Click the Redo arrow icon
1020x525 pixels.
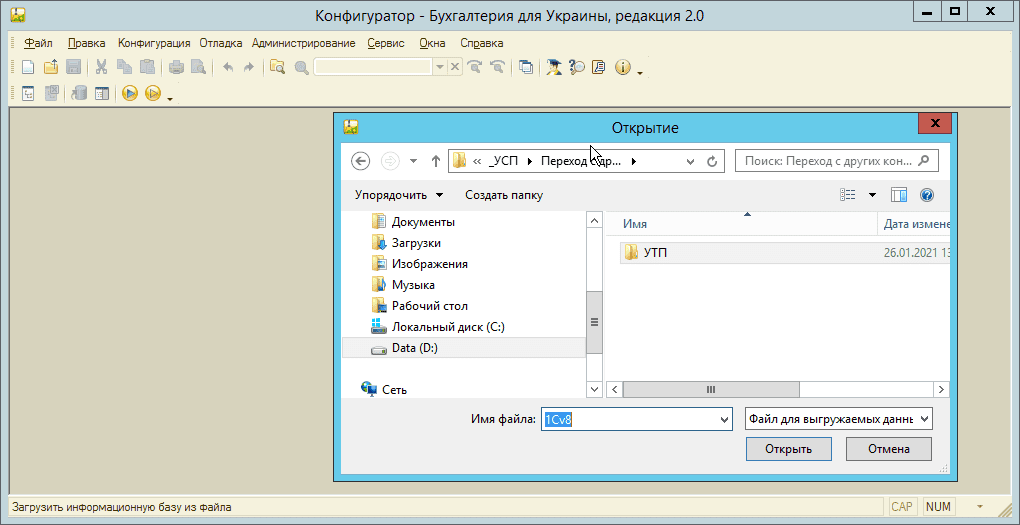pos(248,67)
